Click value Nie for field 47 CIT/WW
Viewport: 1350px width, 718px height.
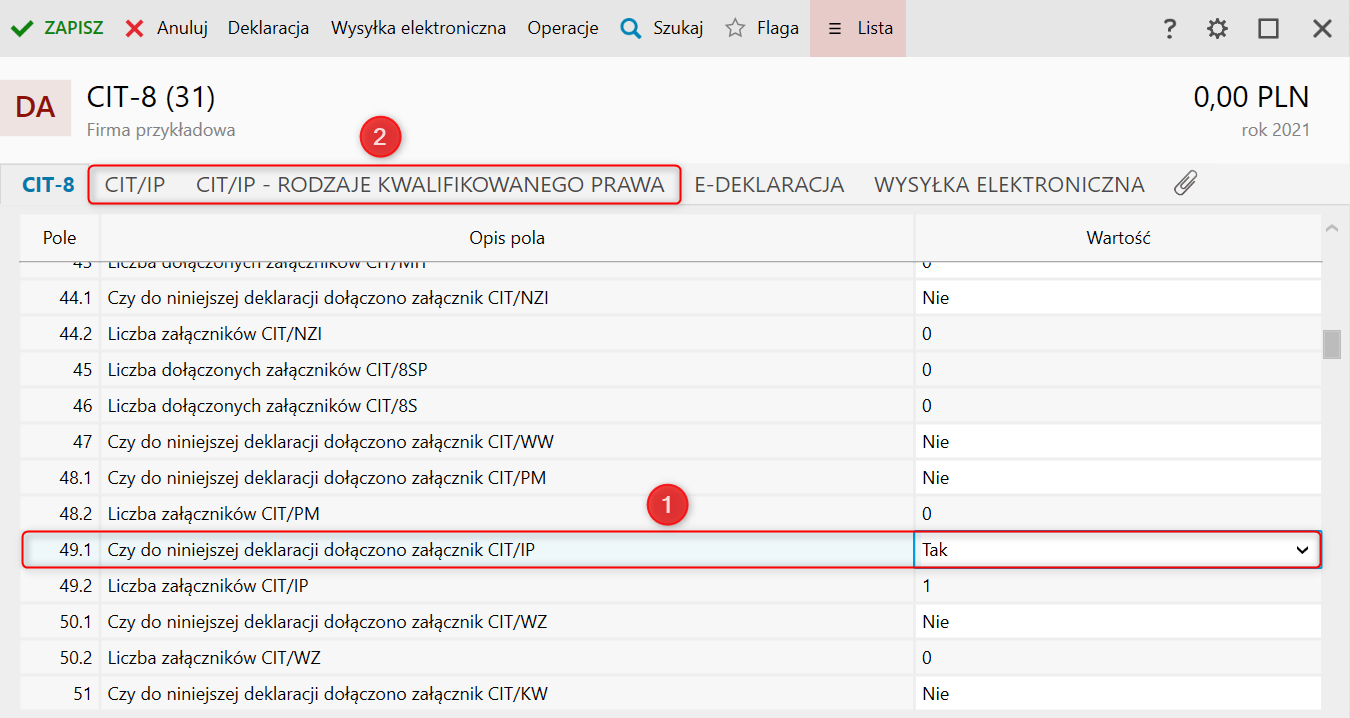pyautogui.click(x=1118, y=442)
